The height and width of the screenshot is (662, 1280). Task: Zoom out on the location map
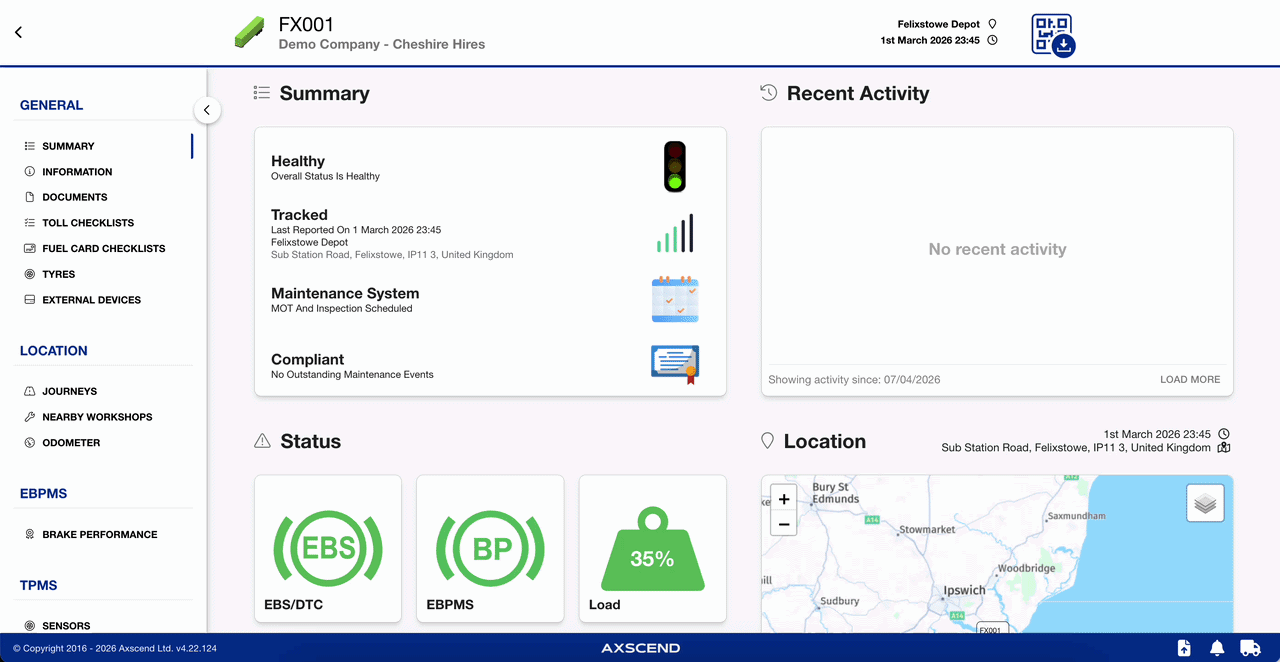coord(784,524)
